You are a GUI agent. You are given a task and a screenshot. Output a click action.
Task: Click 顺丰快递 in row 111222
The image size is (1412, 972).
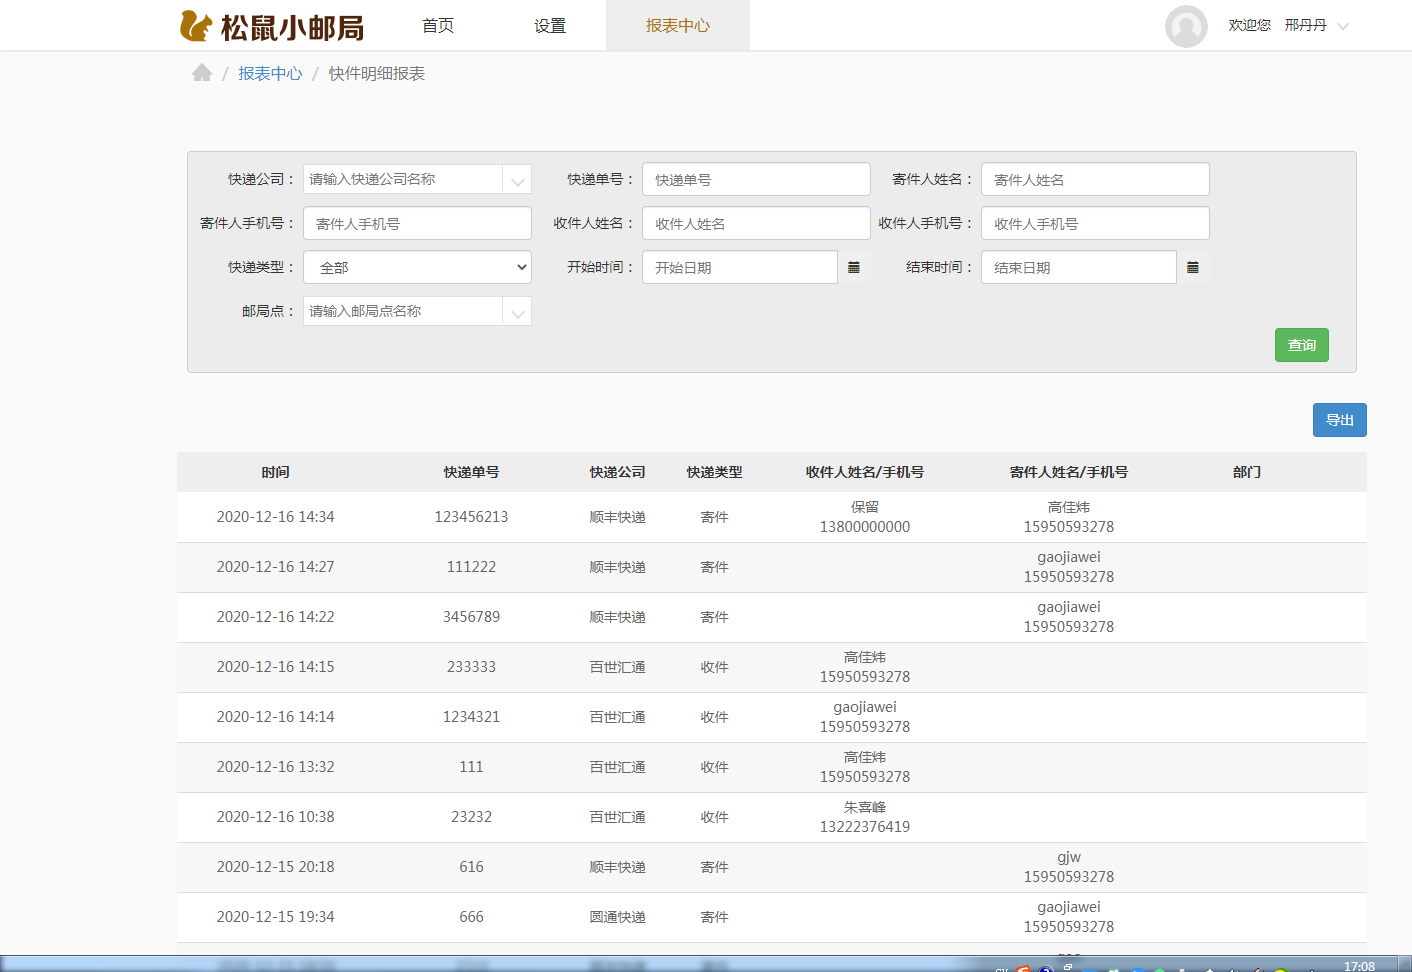pyautogui.click(x=618, y=567)
